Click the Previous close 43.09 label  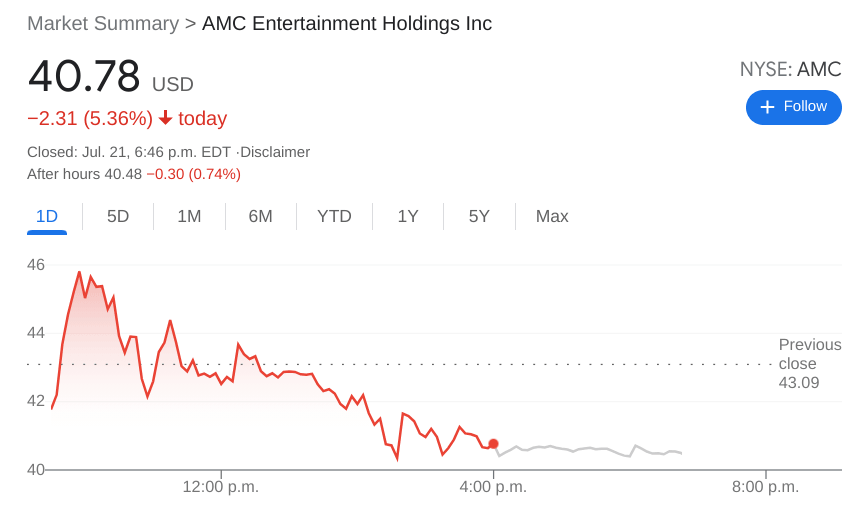[809, 363]
